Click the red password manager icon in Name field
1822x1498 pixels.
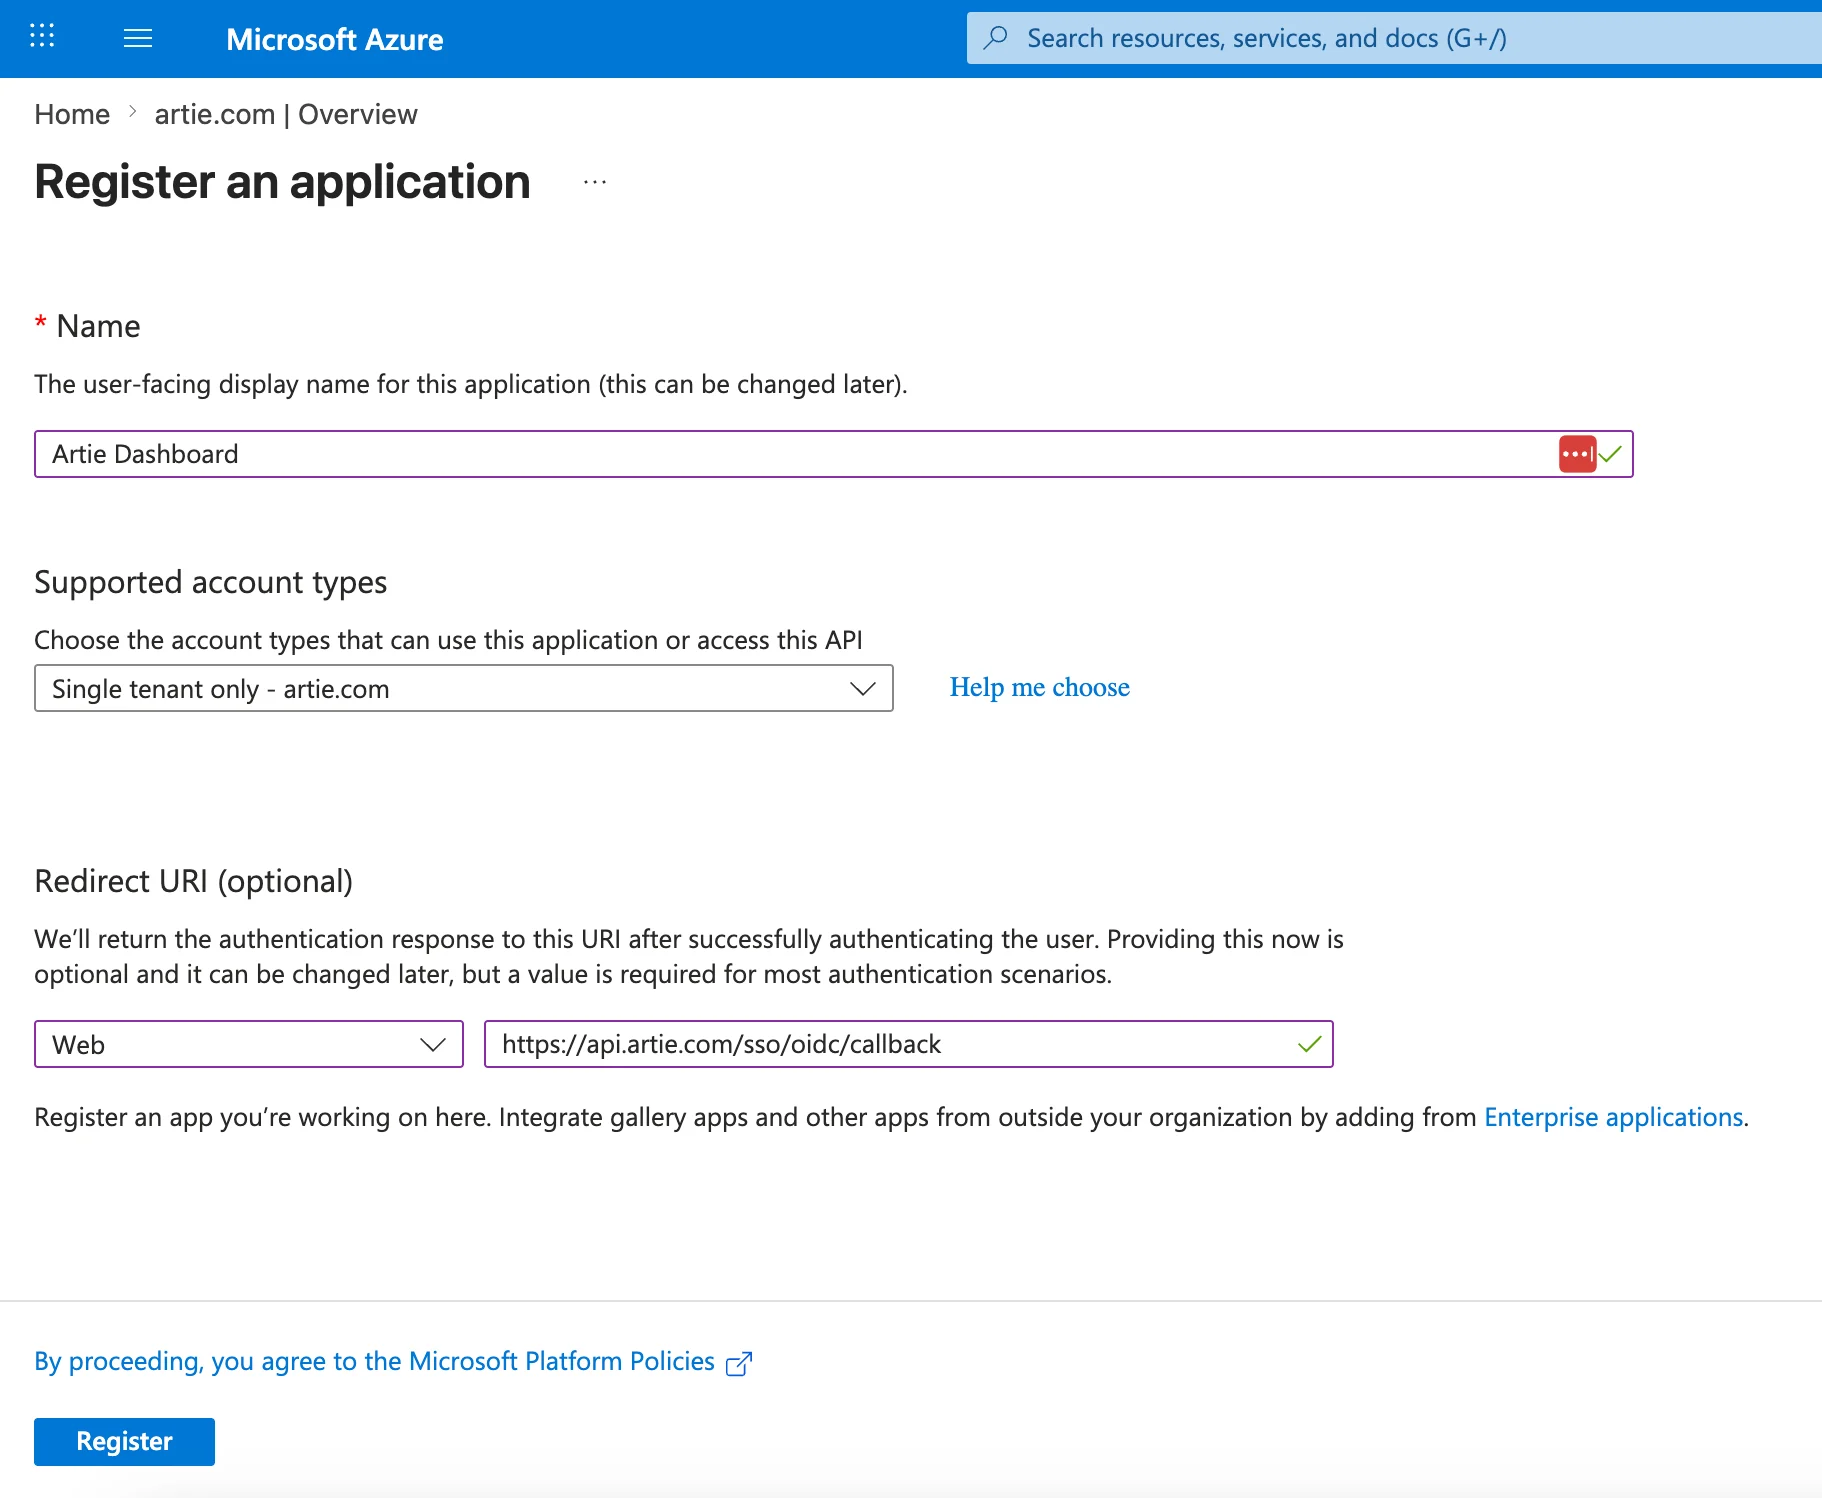pyautogui.click(x=1577, y=454)
